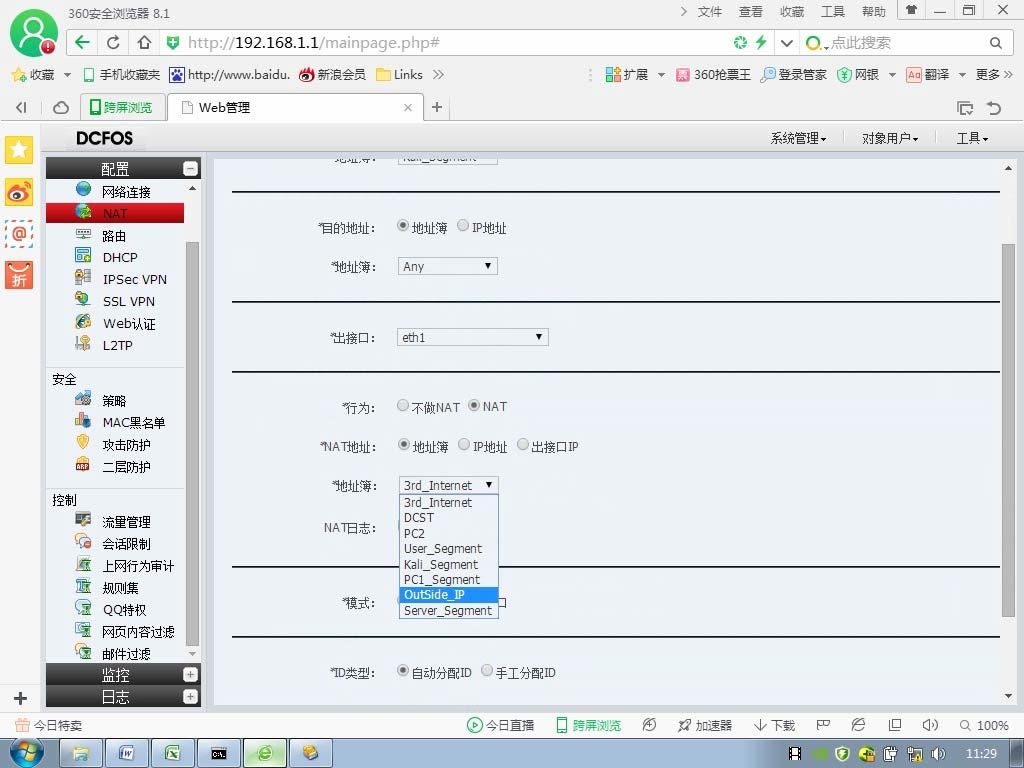Select IP地址 for NAT地址
This screenshot has width=1024, height=768.
(x=464, y=445)
